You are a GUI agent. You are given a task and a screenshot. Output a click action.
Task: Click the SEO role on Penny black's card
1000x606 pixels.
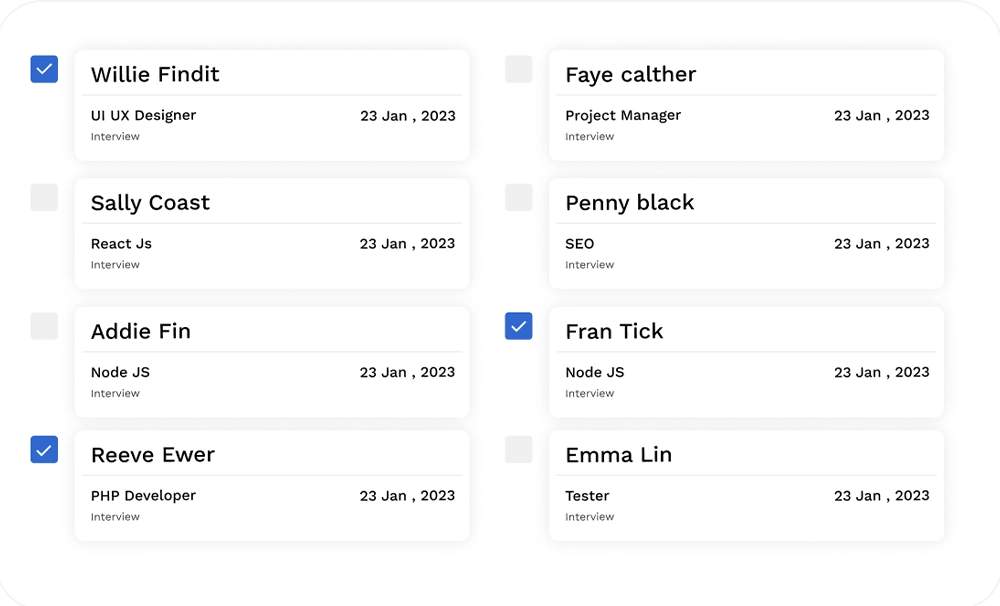pos(580,243)
